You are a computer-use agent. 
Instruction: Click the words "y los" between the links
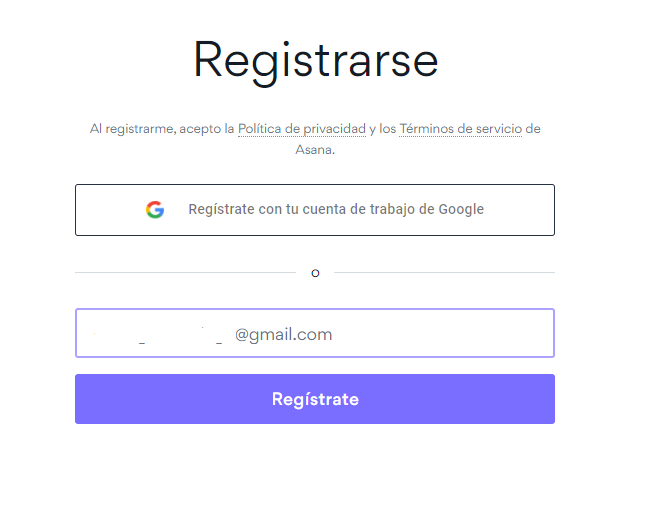click(382, 129)
